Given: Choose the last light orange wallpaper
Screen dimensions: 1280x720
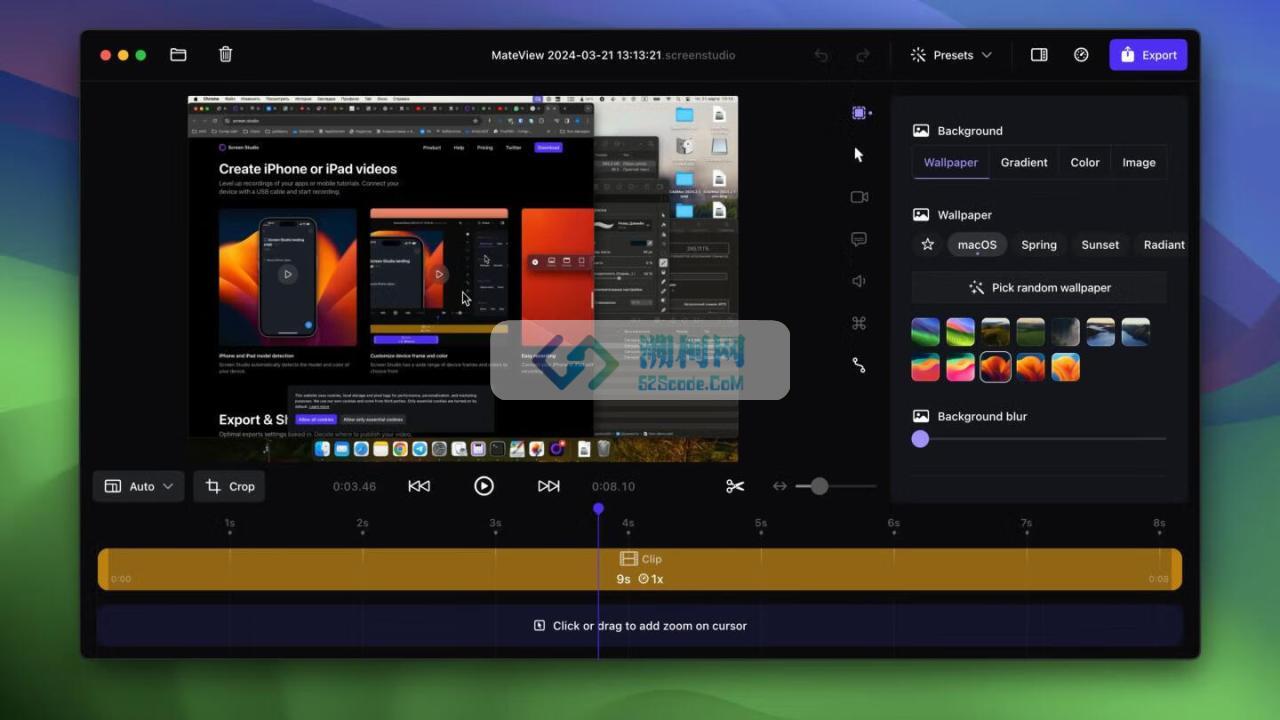Looking at the screenshot, I should (x=1066, y=367).
